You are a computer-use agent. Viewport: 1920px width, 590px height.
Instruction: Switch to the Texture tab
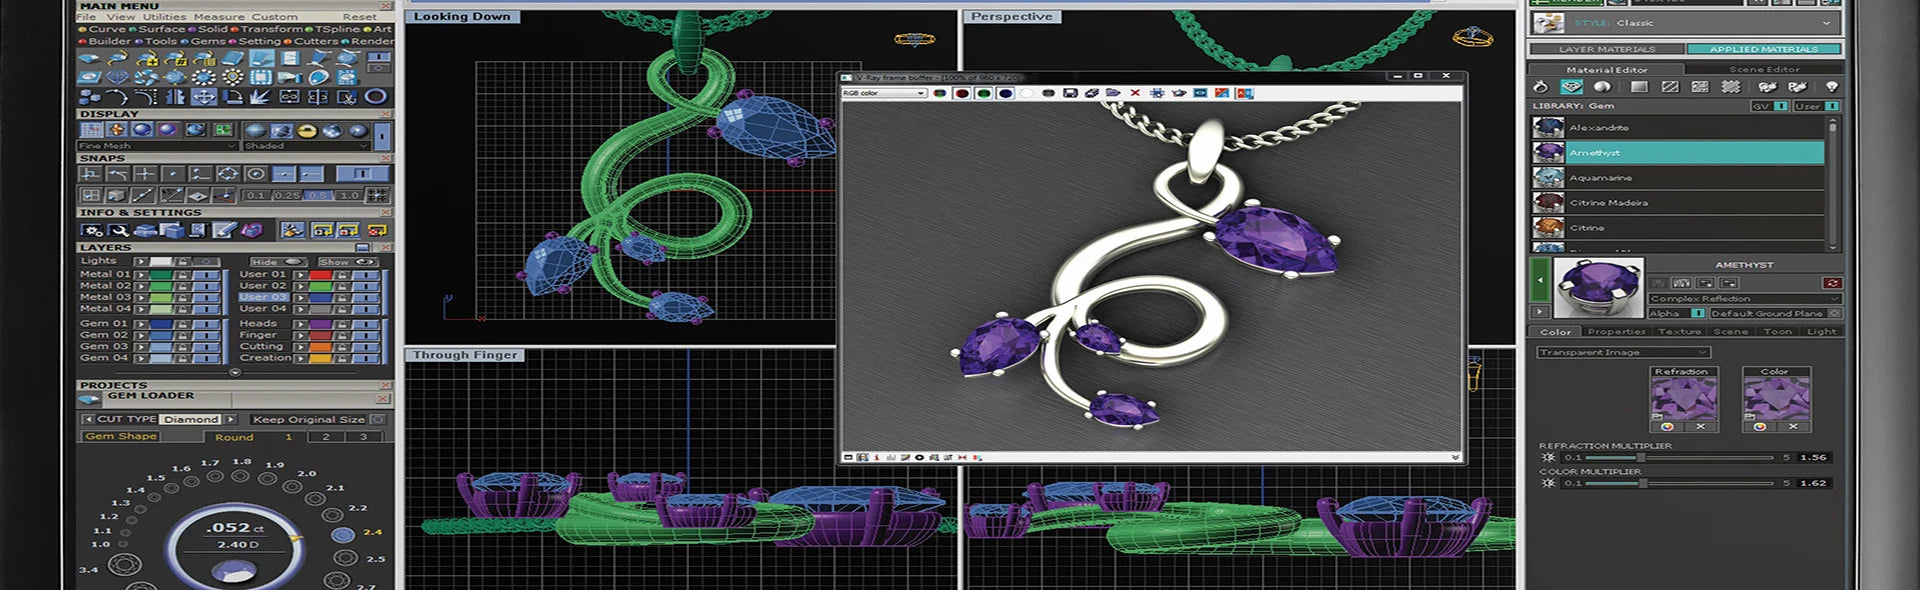coord(1679,332)
